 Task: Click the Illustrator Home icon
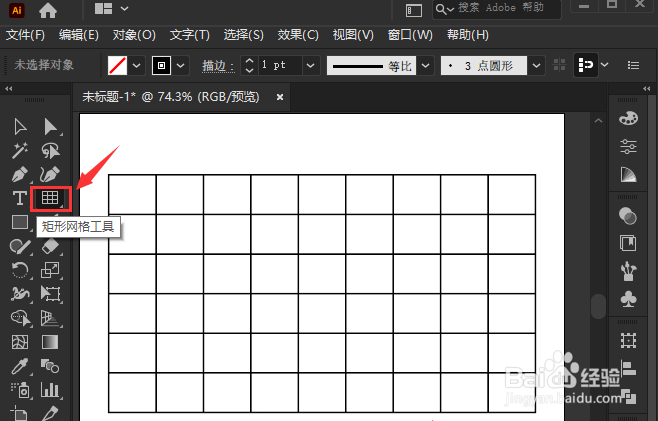click(x=48, y=10)
